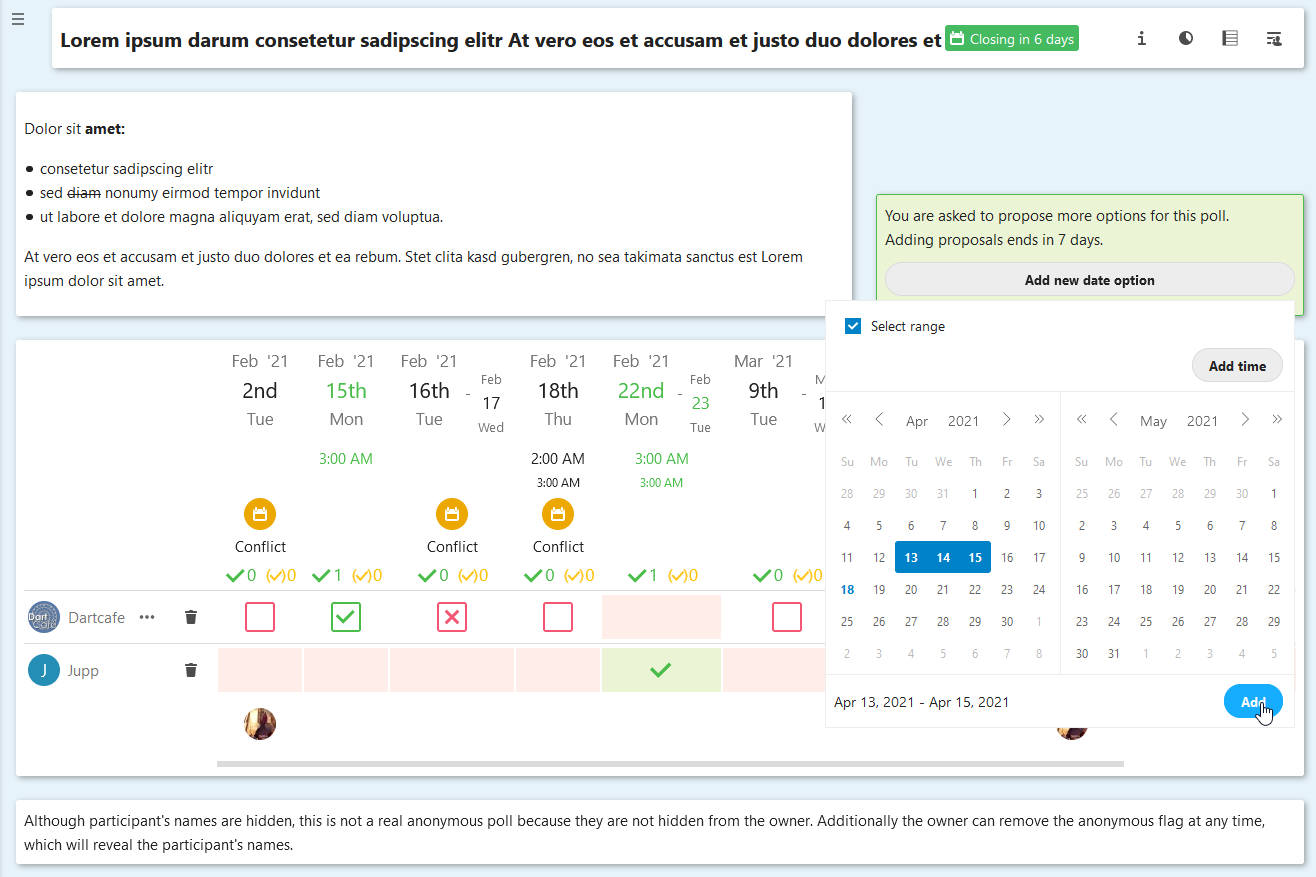Go to next year in May calendar

1277,419
